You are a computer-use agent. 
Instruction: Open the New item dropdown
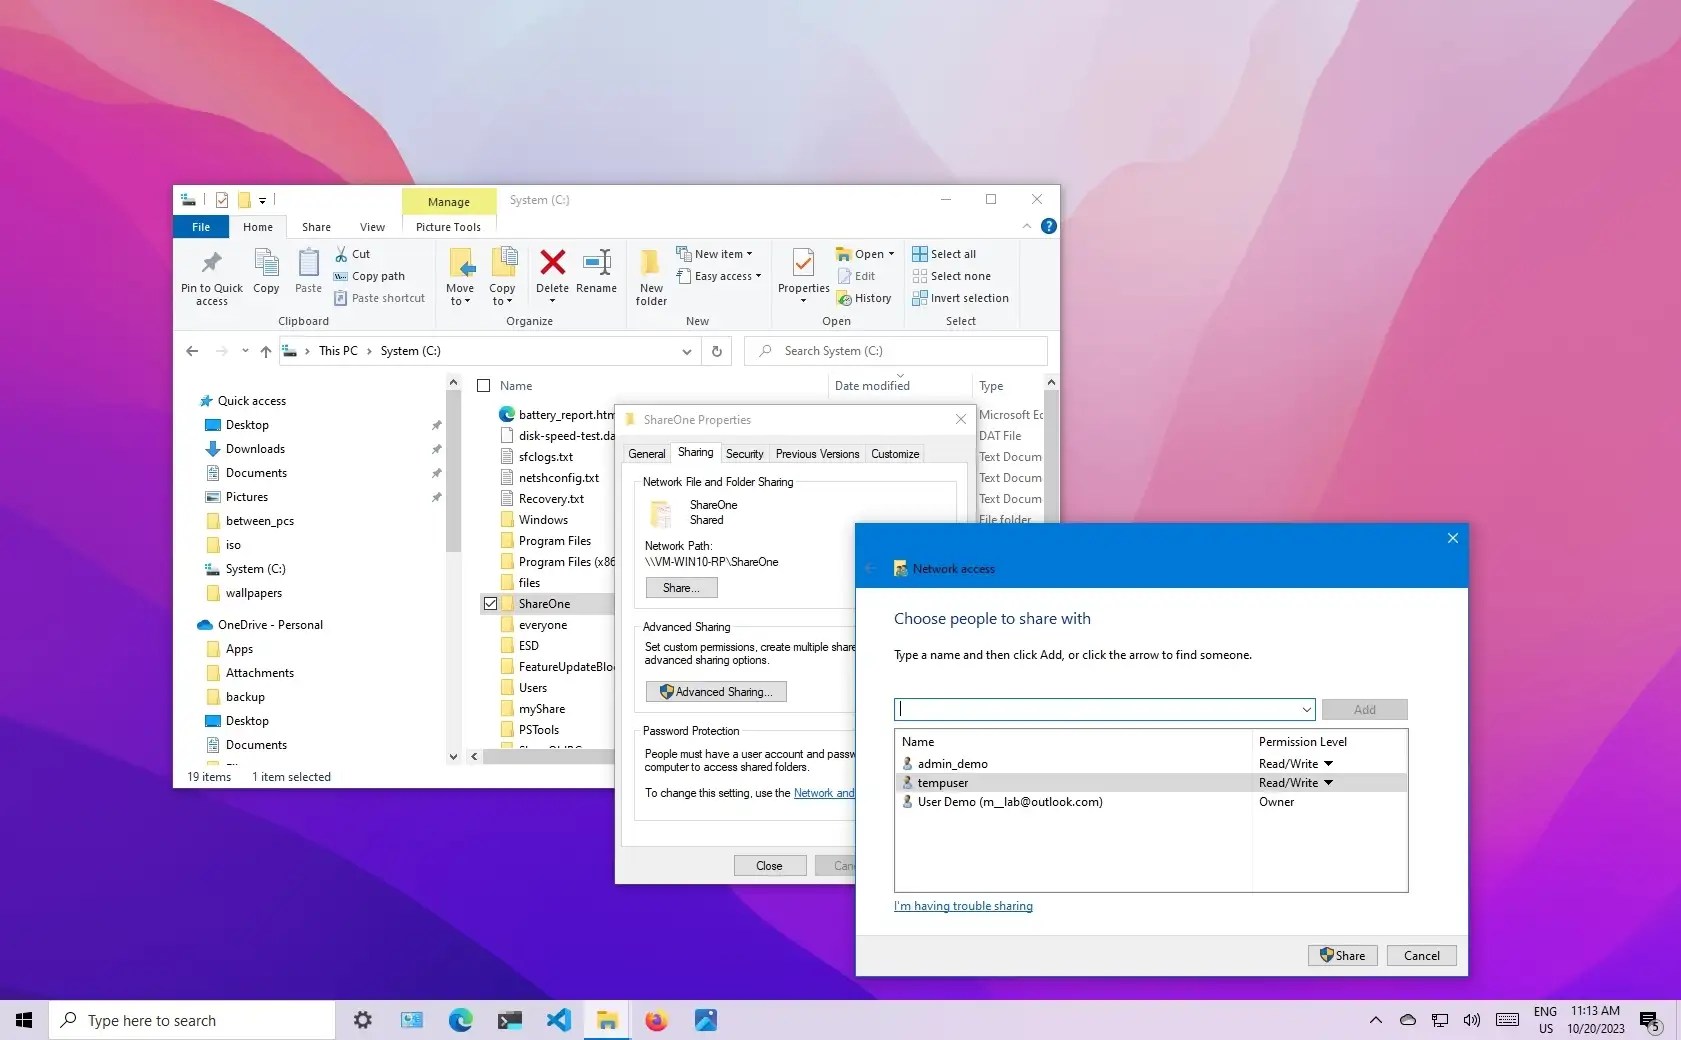click(x=715, y=254)
